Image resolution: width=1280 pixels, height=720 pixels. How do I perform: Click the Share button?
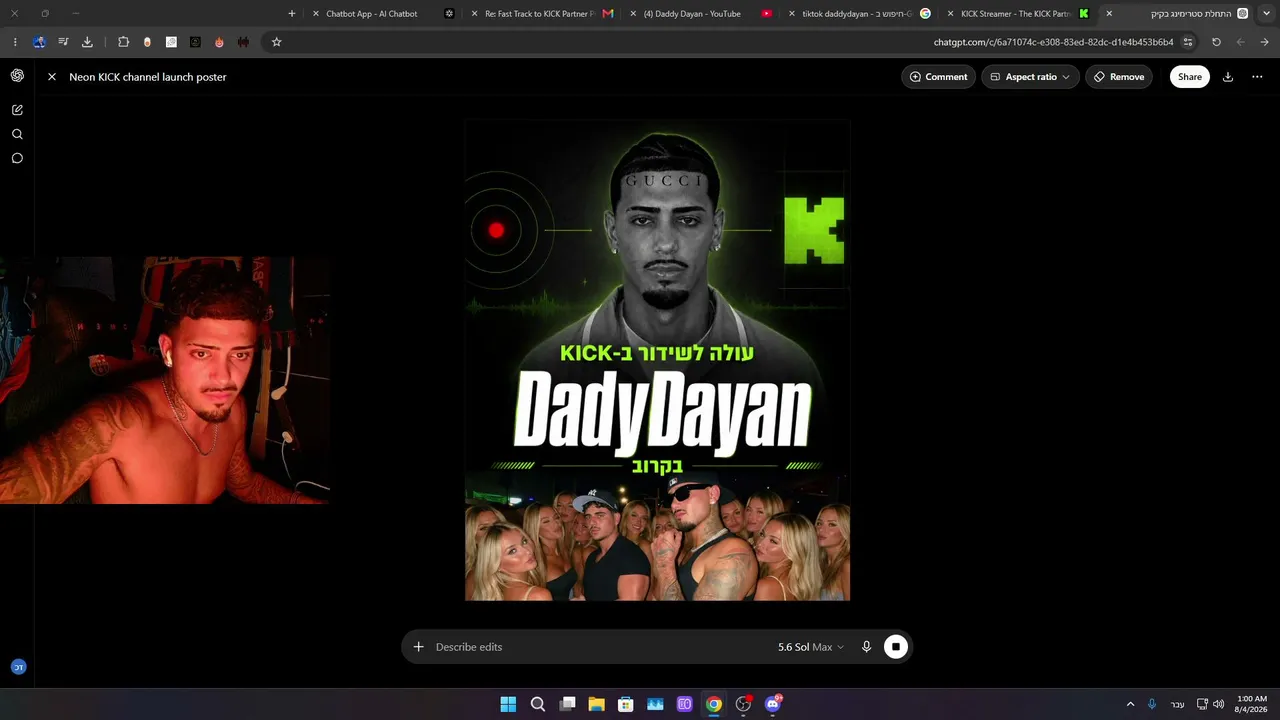point(1190,77)
